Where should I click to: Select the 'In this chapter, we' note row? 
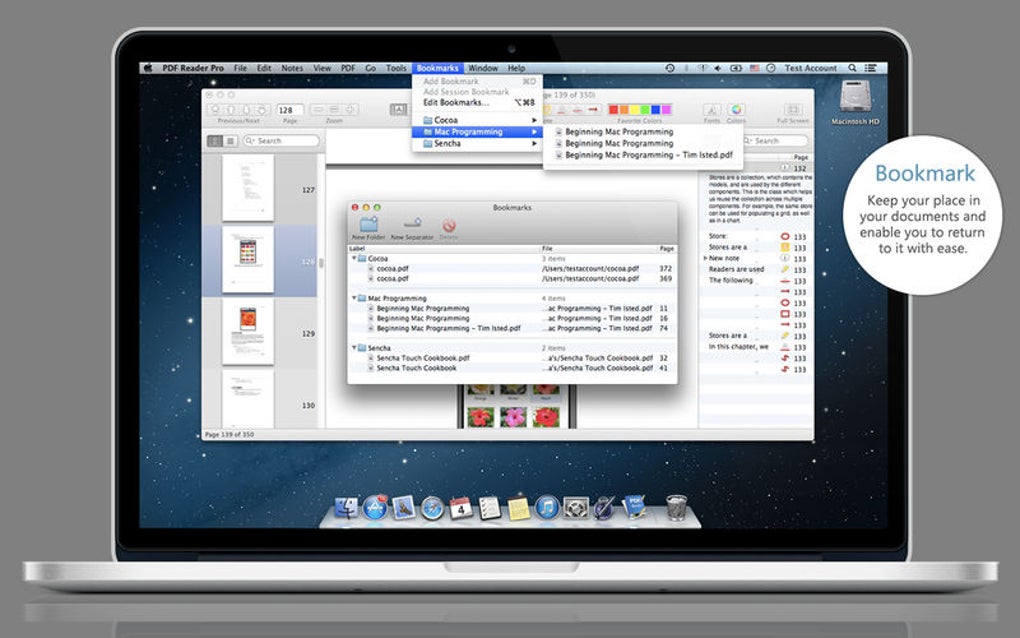[756, 347]
